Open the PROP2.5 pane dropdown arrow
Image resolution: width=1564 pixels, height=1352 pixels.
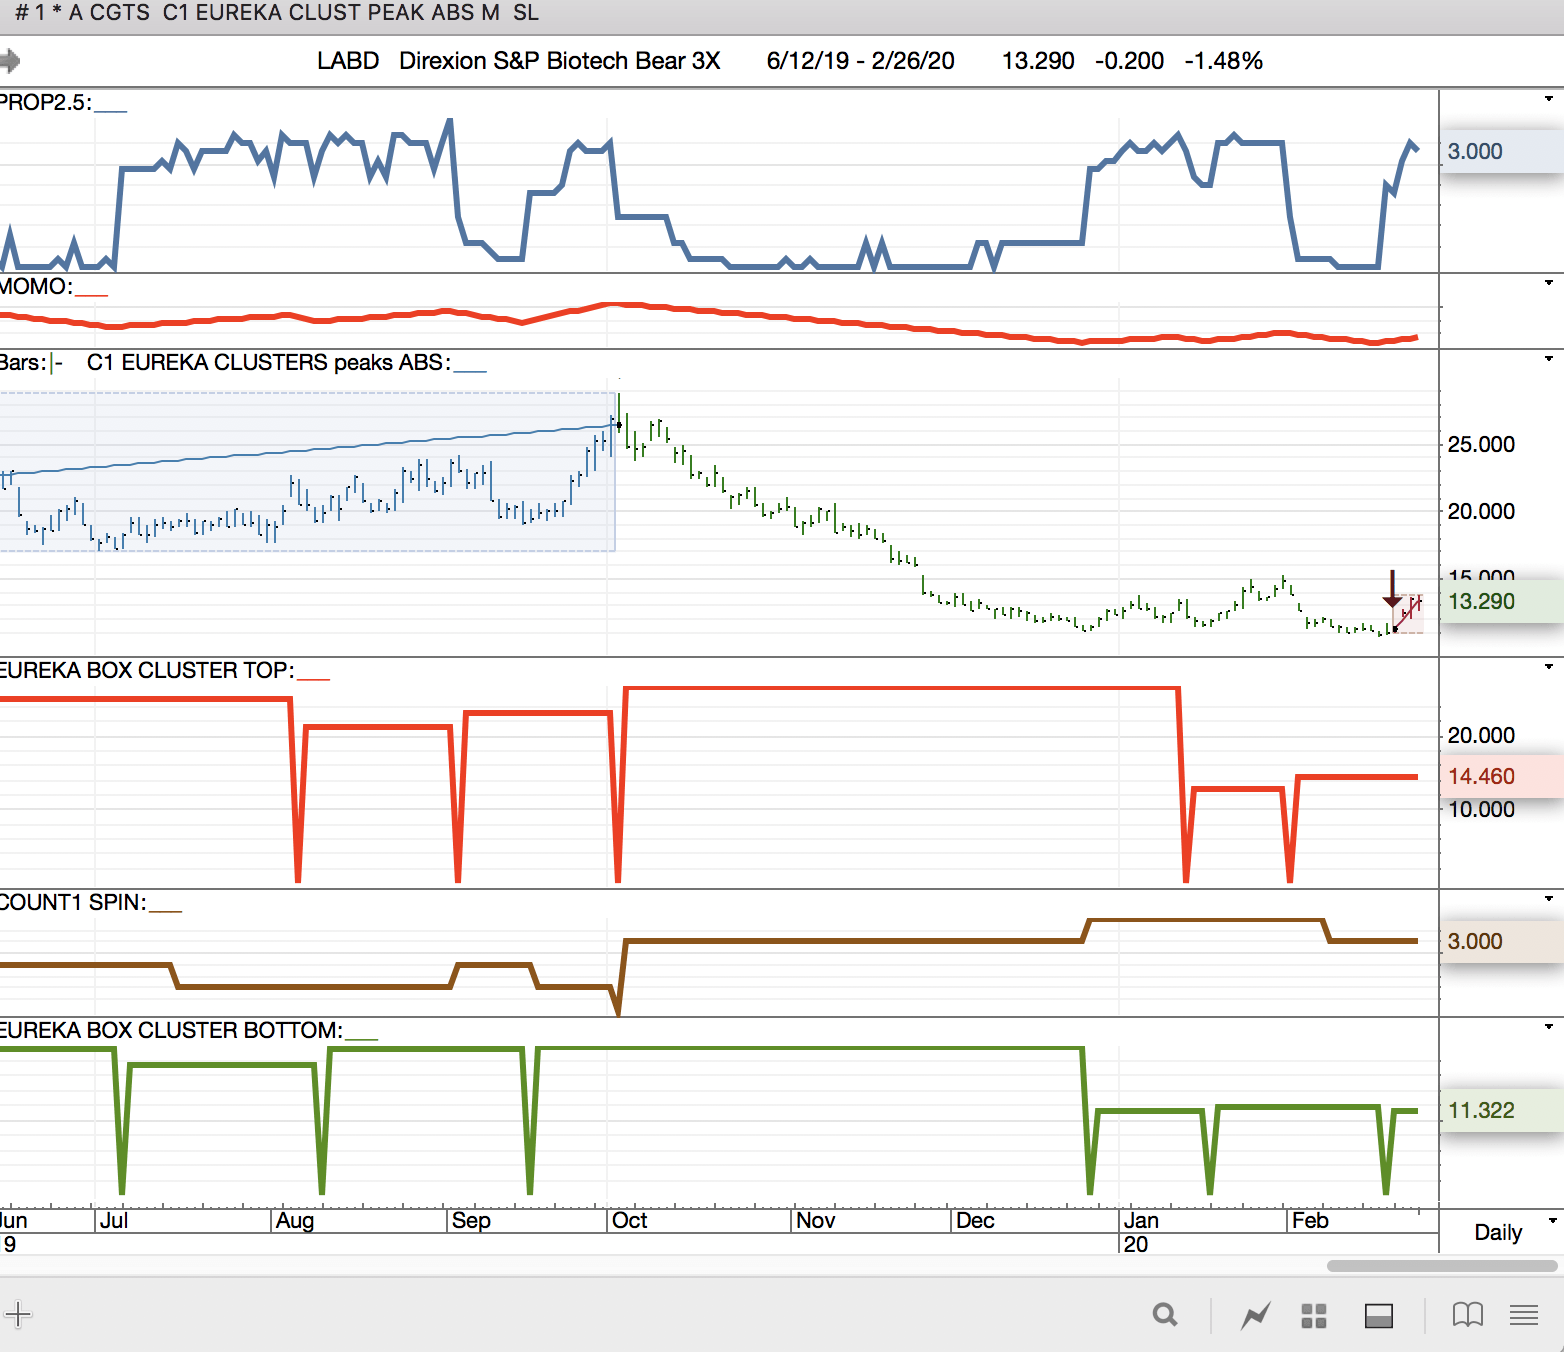coord(1549,99)
